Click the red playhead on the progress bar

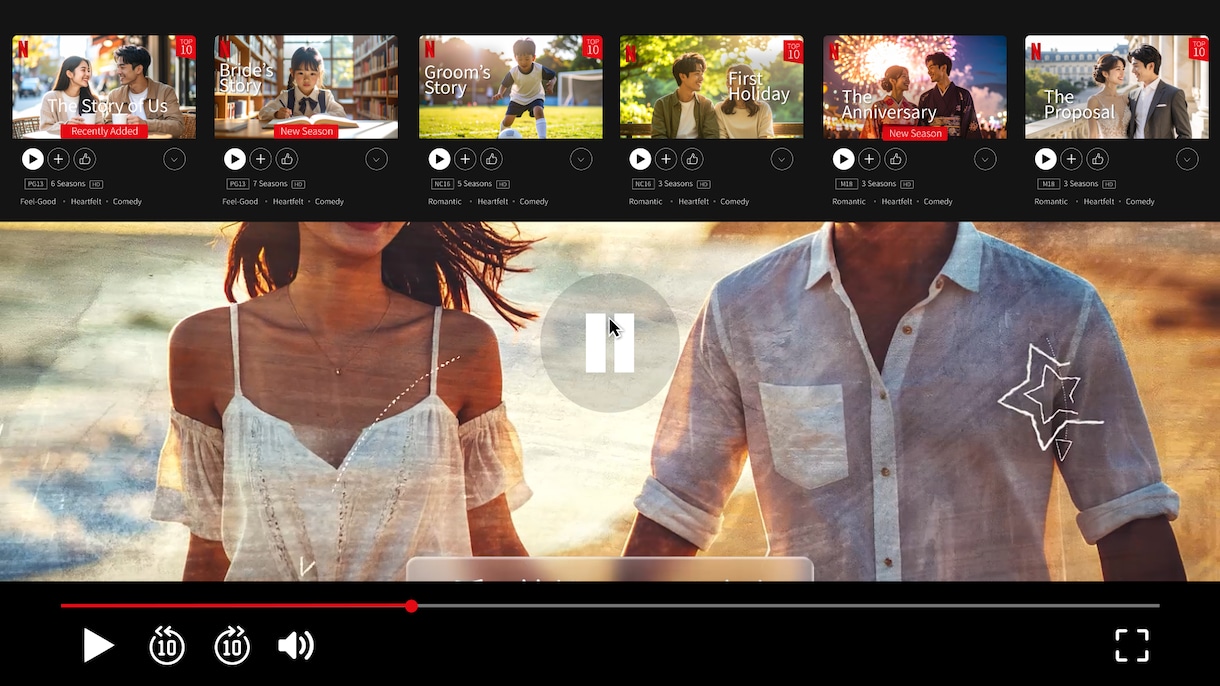point(411,606)
